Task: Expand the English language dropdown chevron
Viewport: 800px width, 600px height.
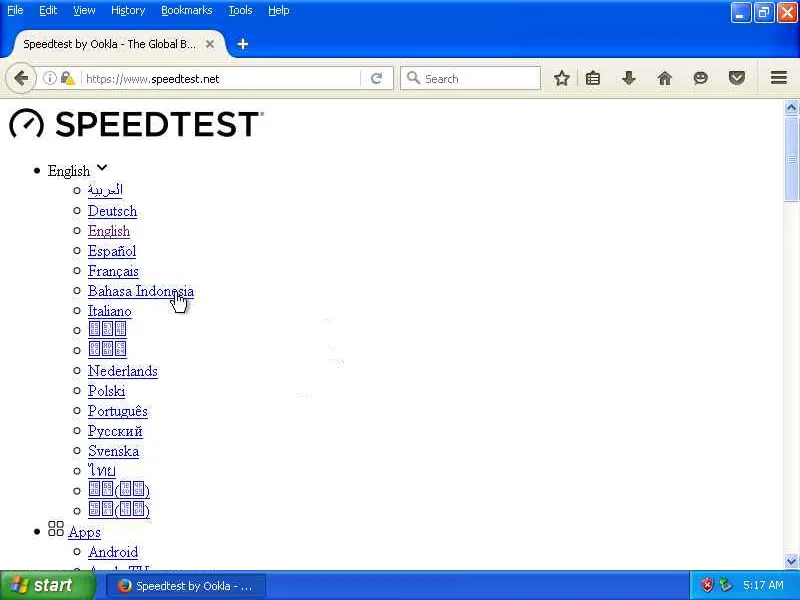Action: tap(102, 168)
